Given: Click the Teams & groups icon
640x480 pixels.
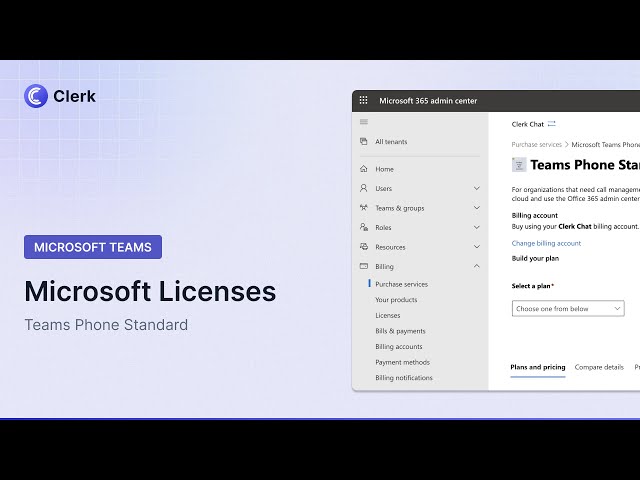Looking at the screenshot, I should 364,207.
